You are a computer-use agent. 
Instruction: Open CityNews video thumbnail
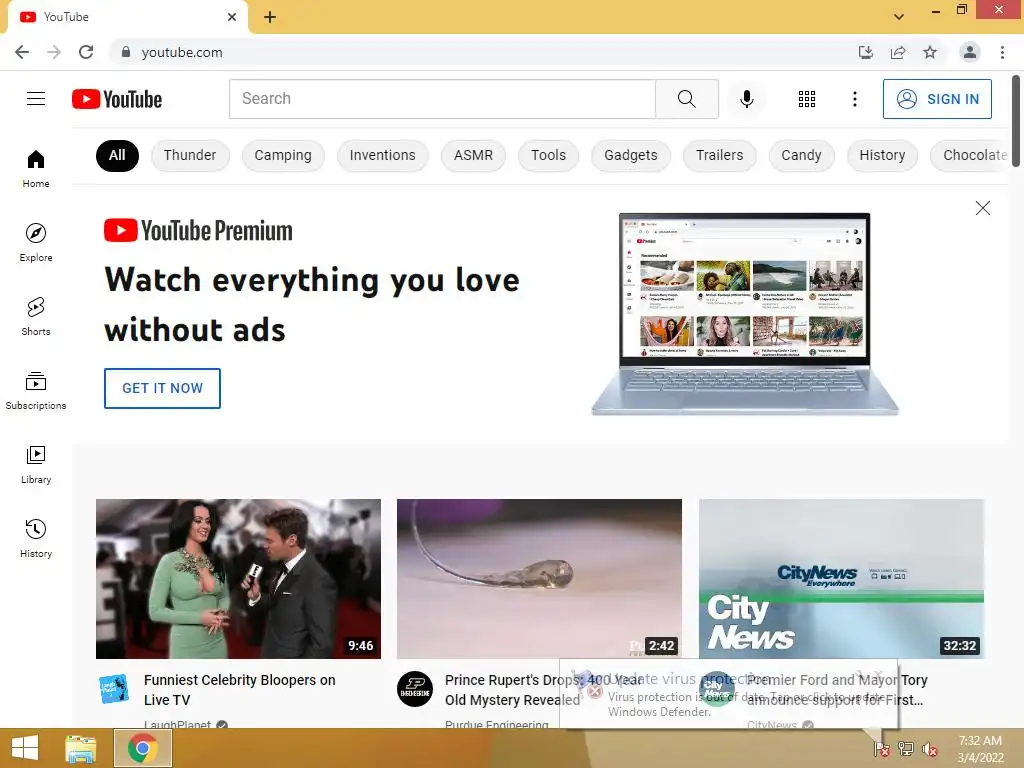(841, 579)
